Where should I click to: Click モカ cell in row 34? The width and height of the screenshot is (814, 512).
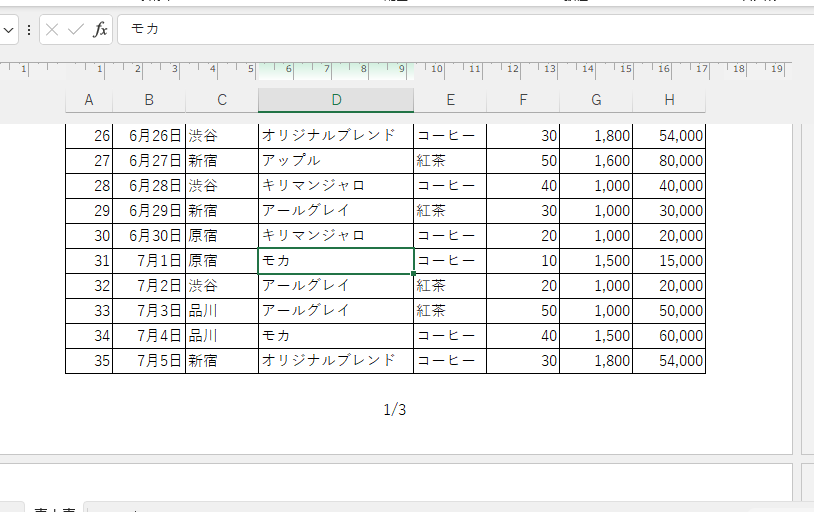[x=336, y=335]
